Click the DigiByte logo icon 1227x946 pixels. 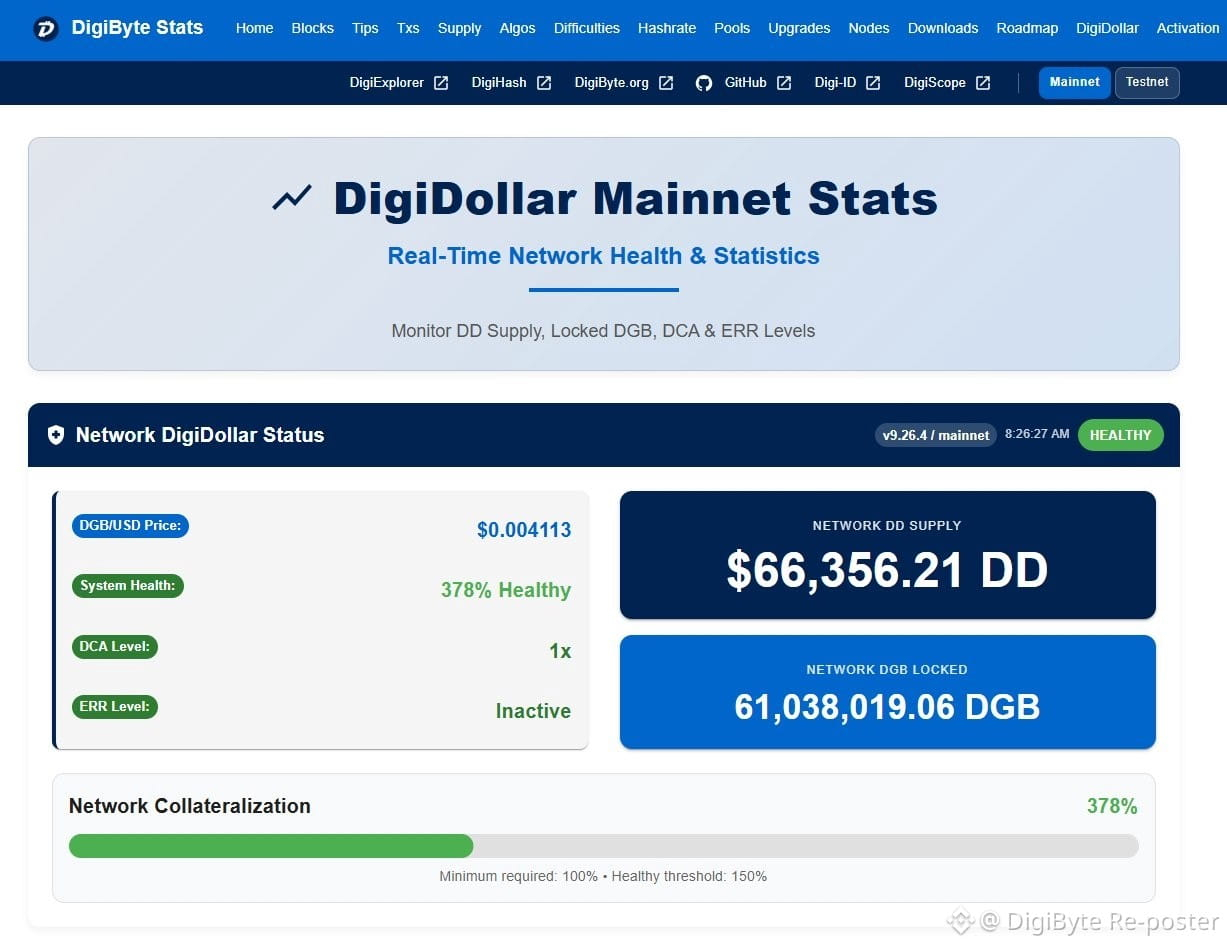46,28
